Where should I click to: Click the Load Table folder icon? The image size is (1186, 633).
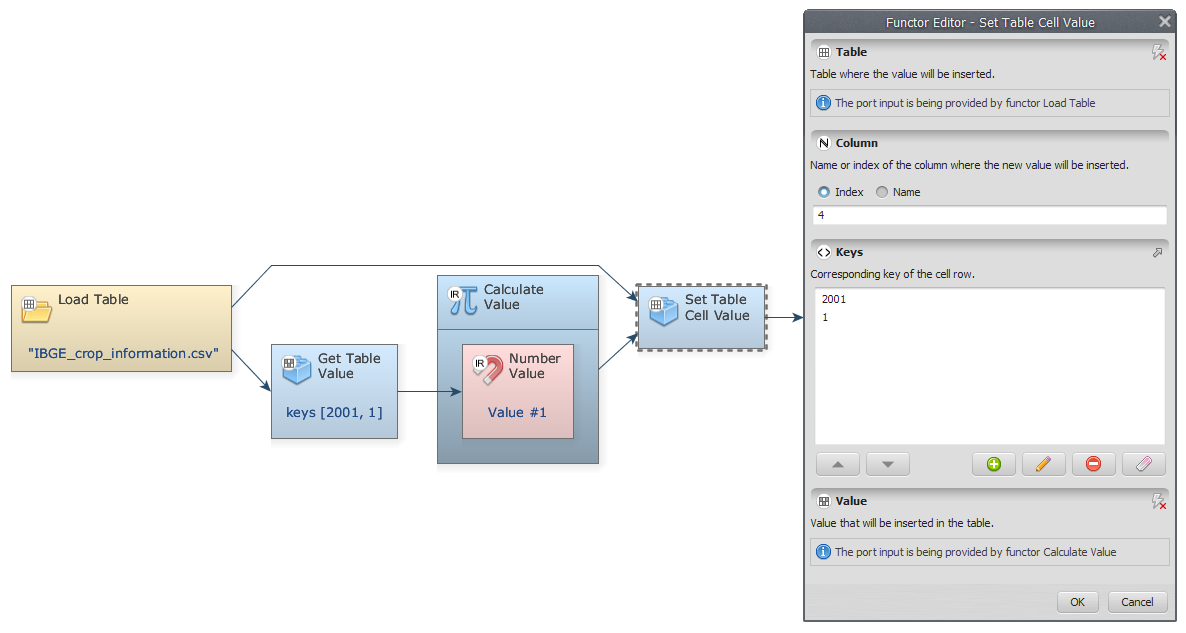pyautogui.click(x=37, y=309)
